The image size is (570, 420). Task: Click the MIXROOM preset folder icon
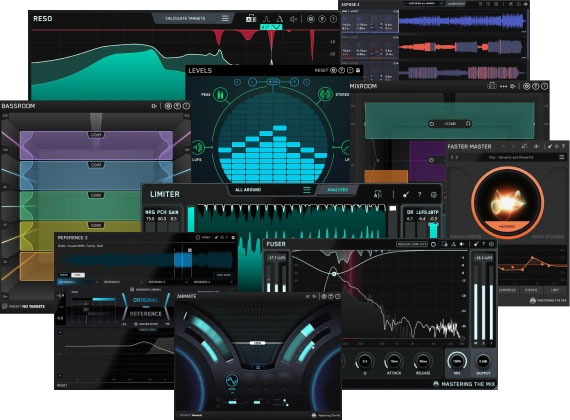click(491, 86)
